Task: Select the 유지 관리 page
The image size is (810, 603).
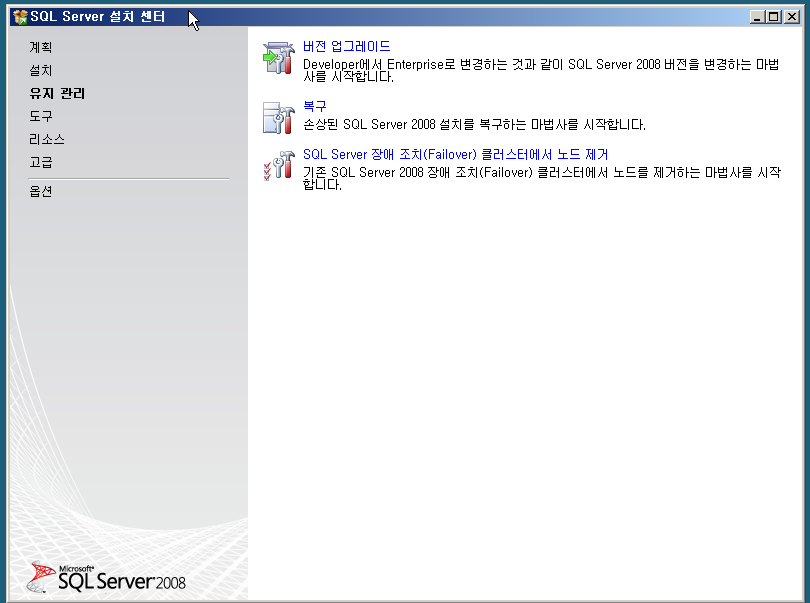Action: pyautogui.click(x=57, y=94)
